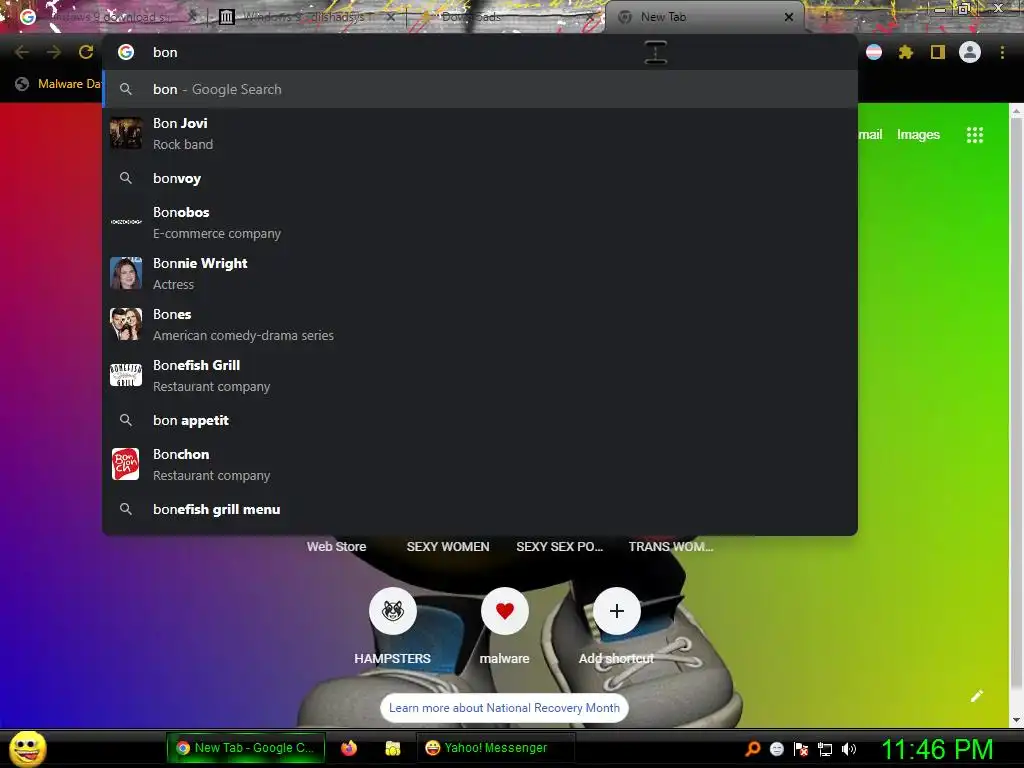
Task: Click the browser forward arrow
Action: click(x=54, y=52)
